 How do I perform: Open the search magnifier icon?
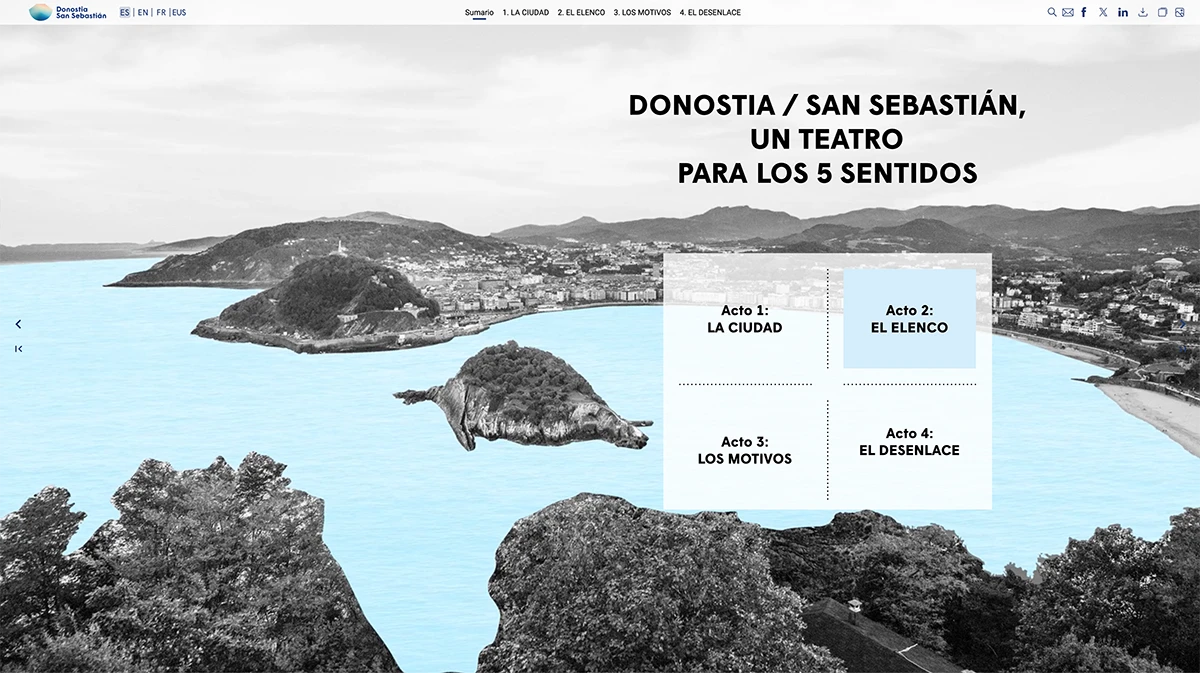point(1052,12)
